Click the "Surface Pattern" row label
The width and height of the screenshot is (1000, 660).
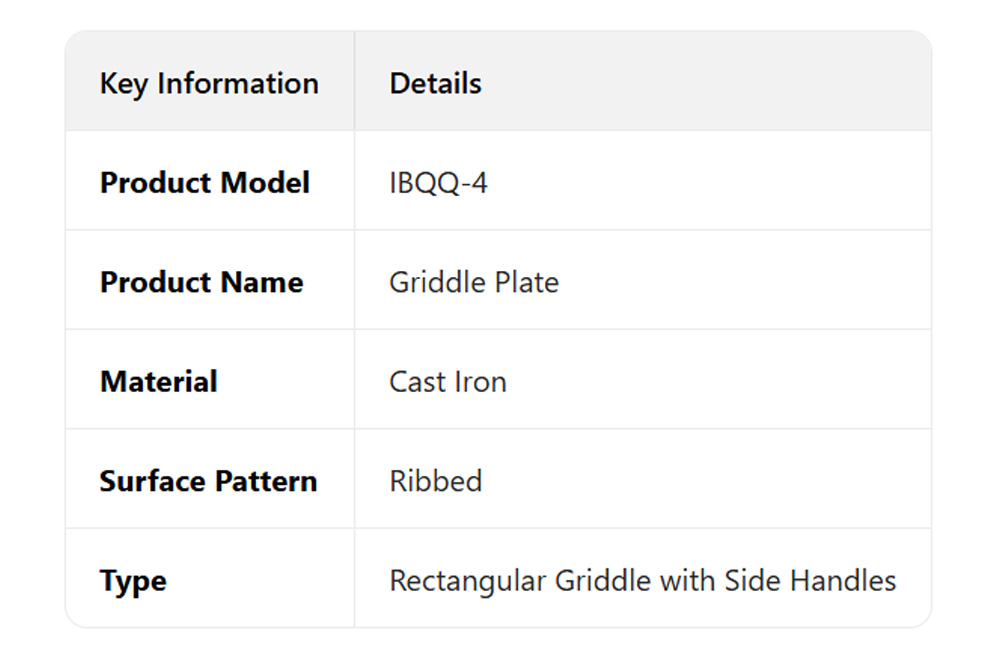tap(208, 481)
